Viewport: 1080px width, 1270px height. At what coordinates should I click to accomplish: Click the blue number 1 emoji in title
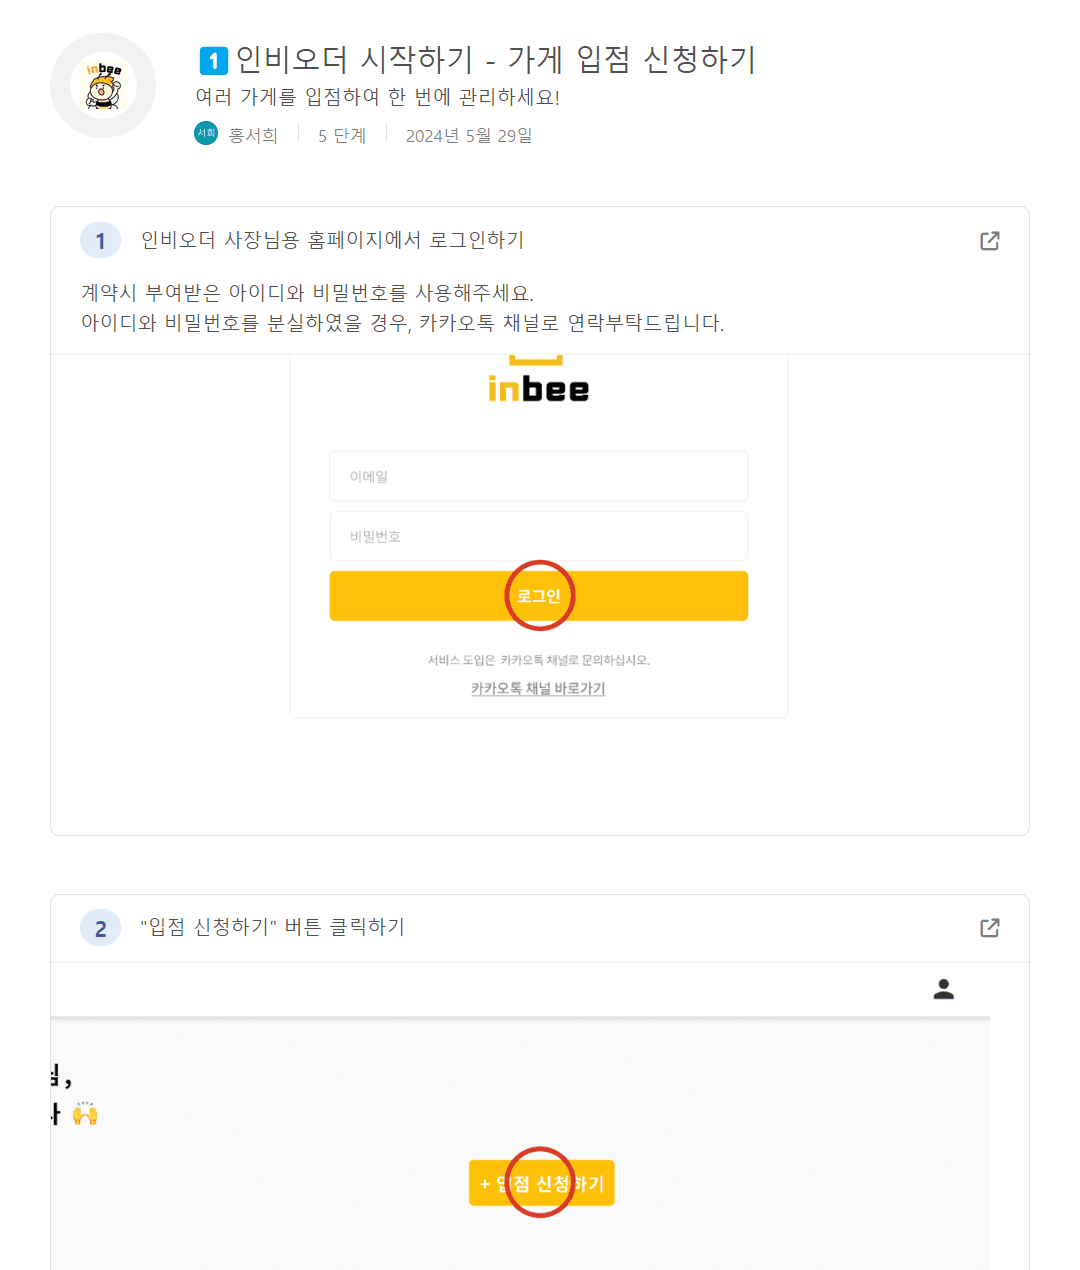213,61
